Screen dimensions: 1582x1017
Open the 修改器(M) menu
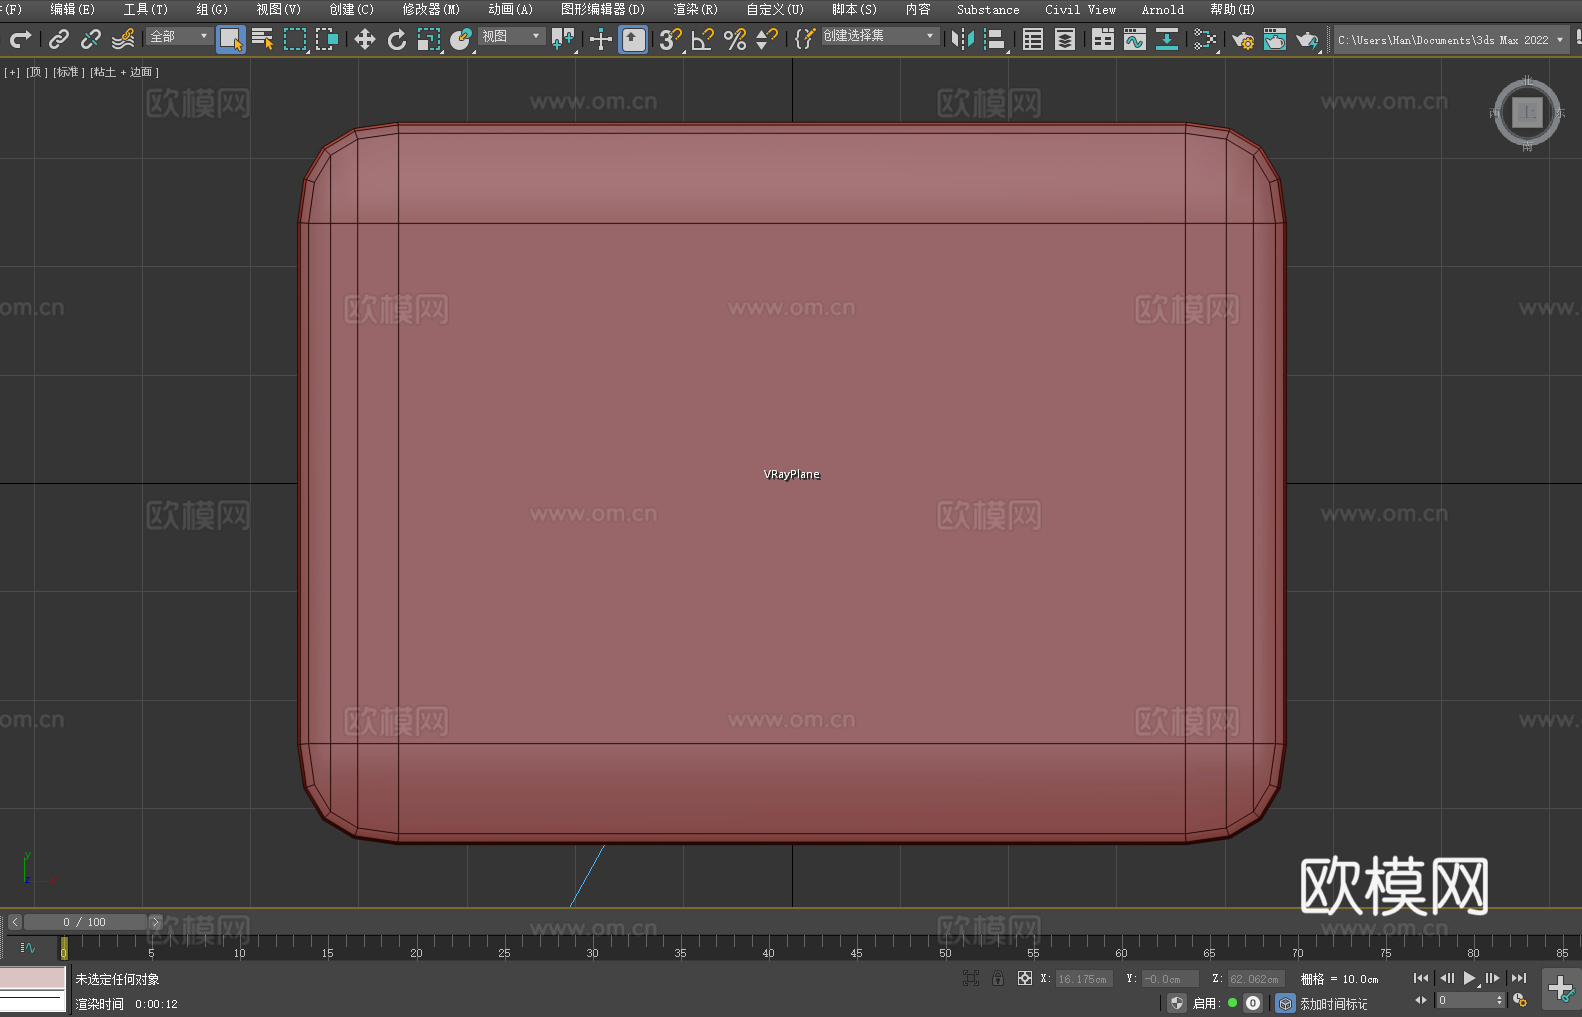(430, 9)
